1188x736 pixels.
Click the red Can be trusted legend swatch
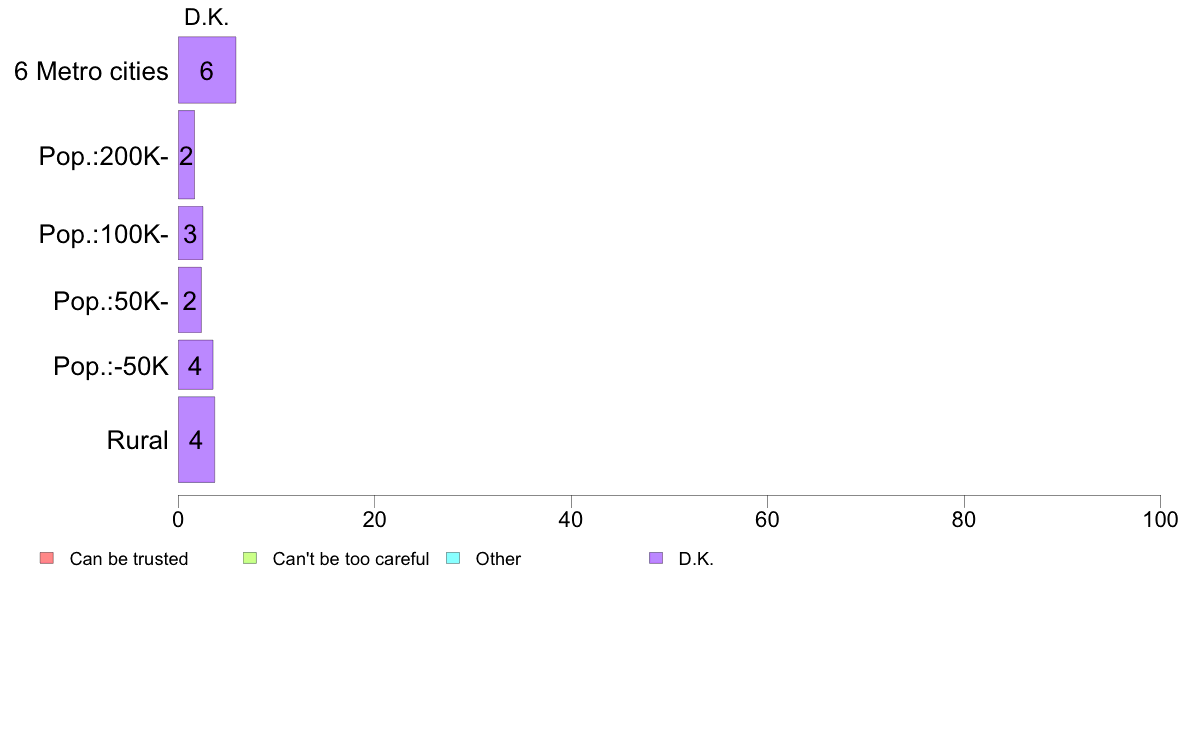click(47, 559)
